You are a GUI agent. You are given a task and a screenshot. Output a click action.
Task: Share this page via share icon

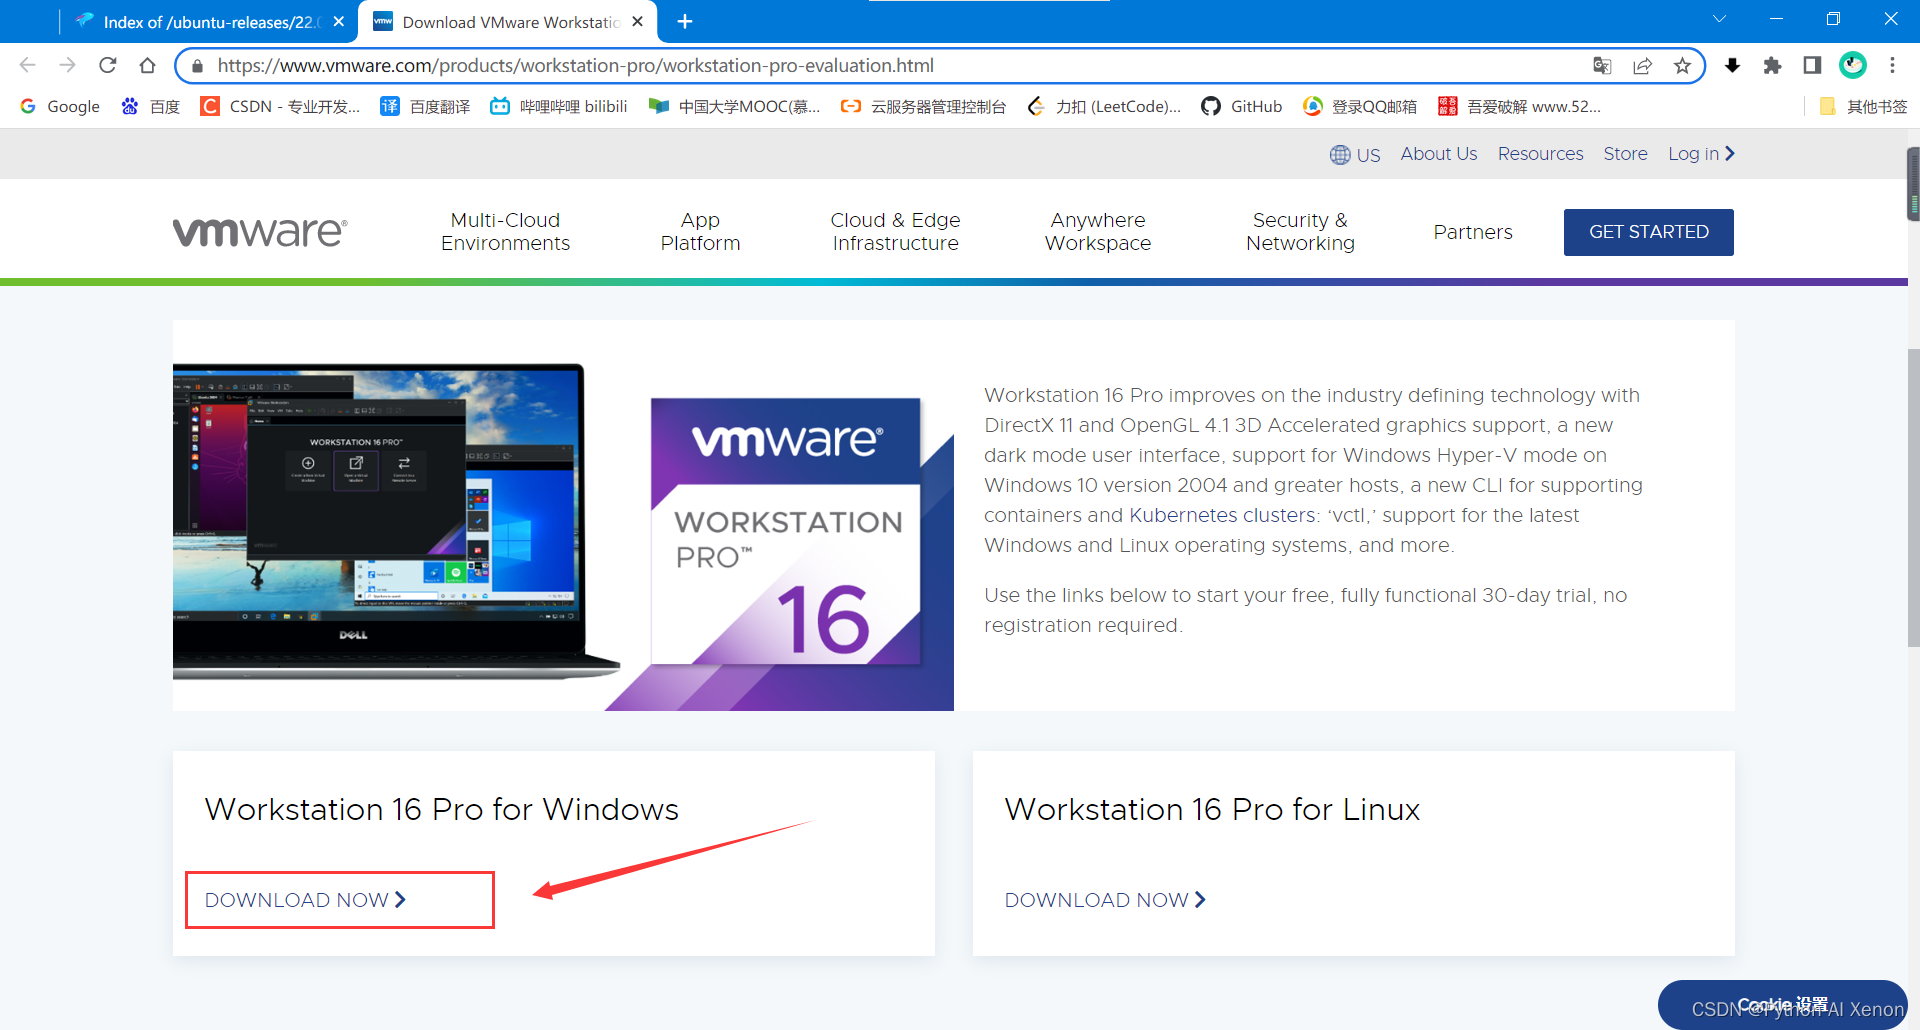[1642, 66]
